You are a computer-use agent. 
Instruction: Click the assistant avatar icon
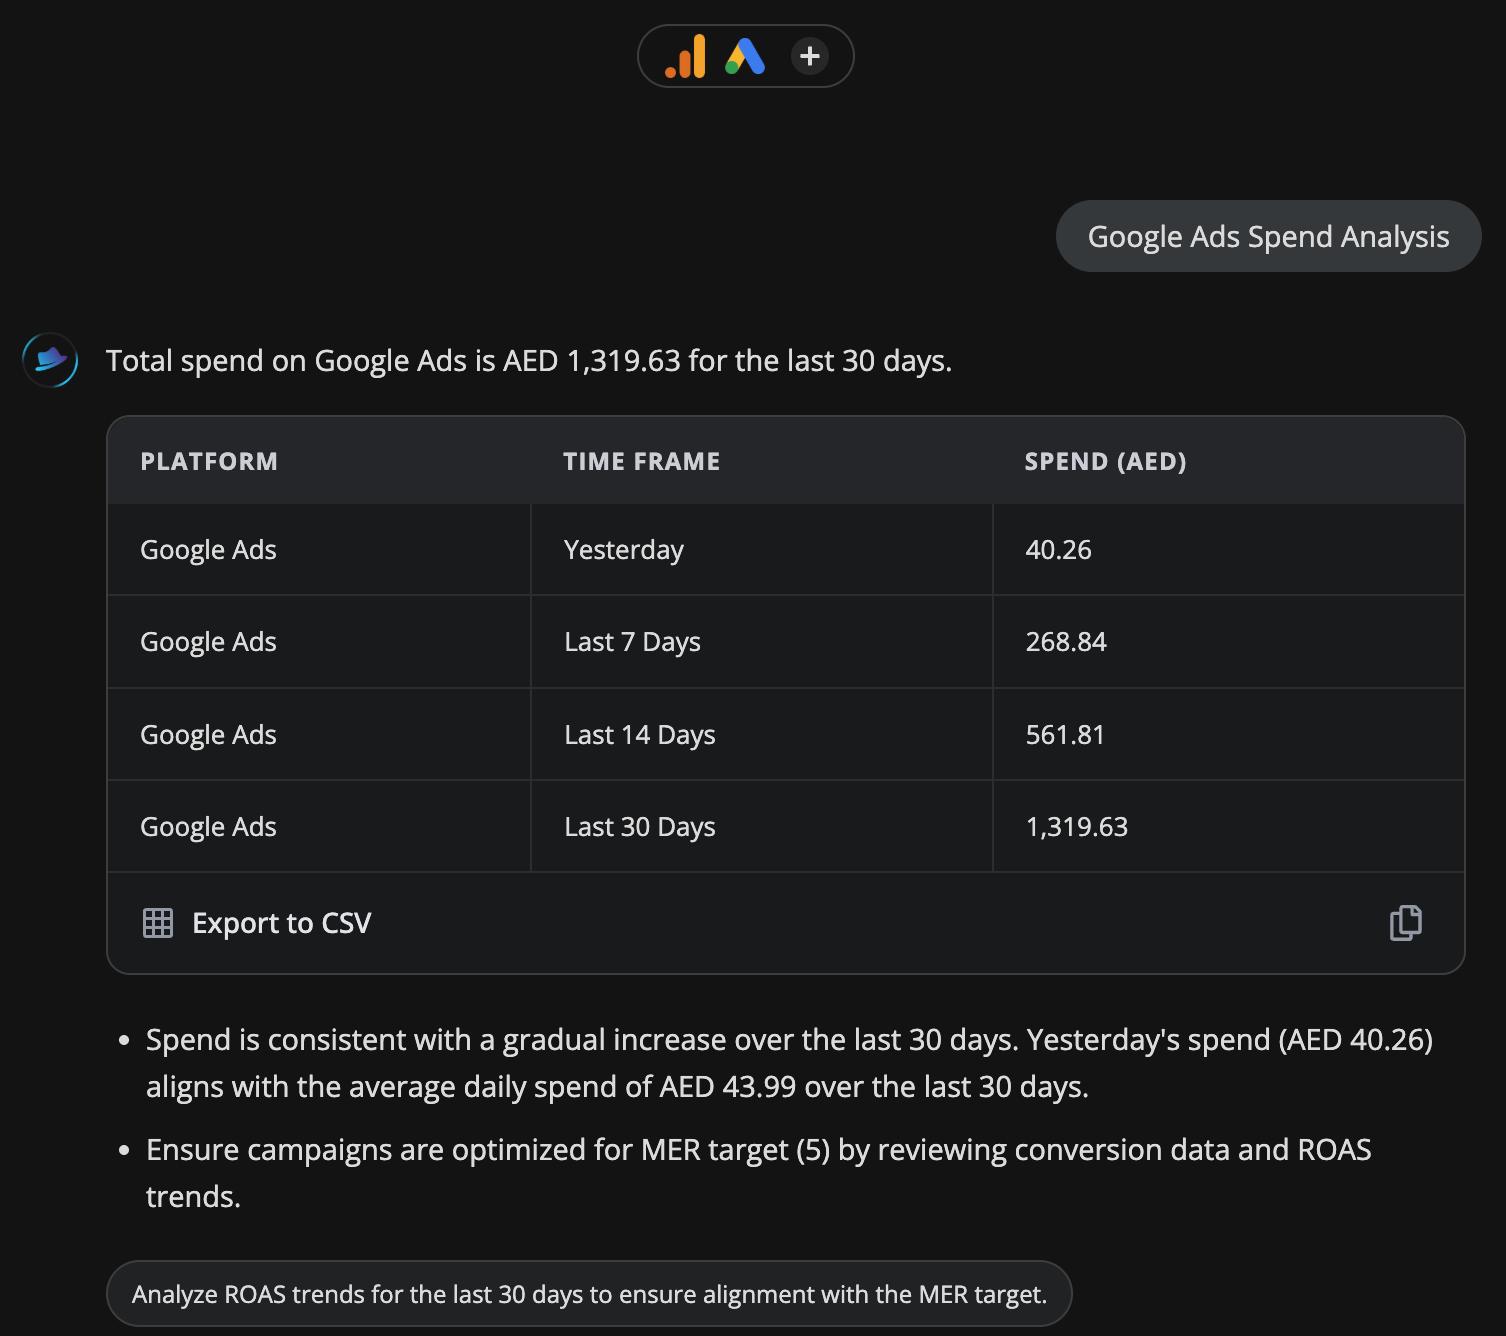click(x=50, y=360)
